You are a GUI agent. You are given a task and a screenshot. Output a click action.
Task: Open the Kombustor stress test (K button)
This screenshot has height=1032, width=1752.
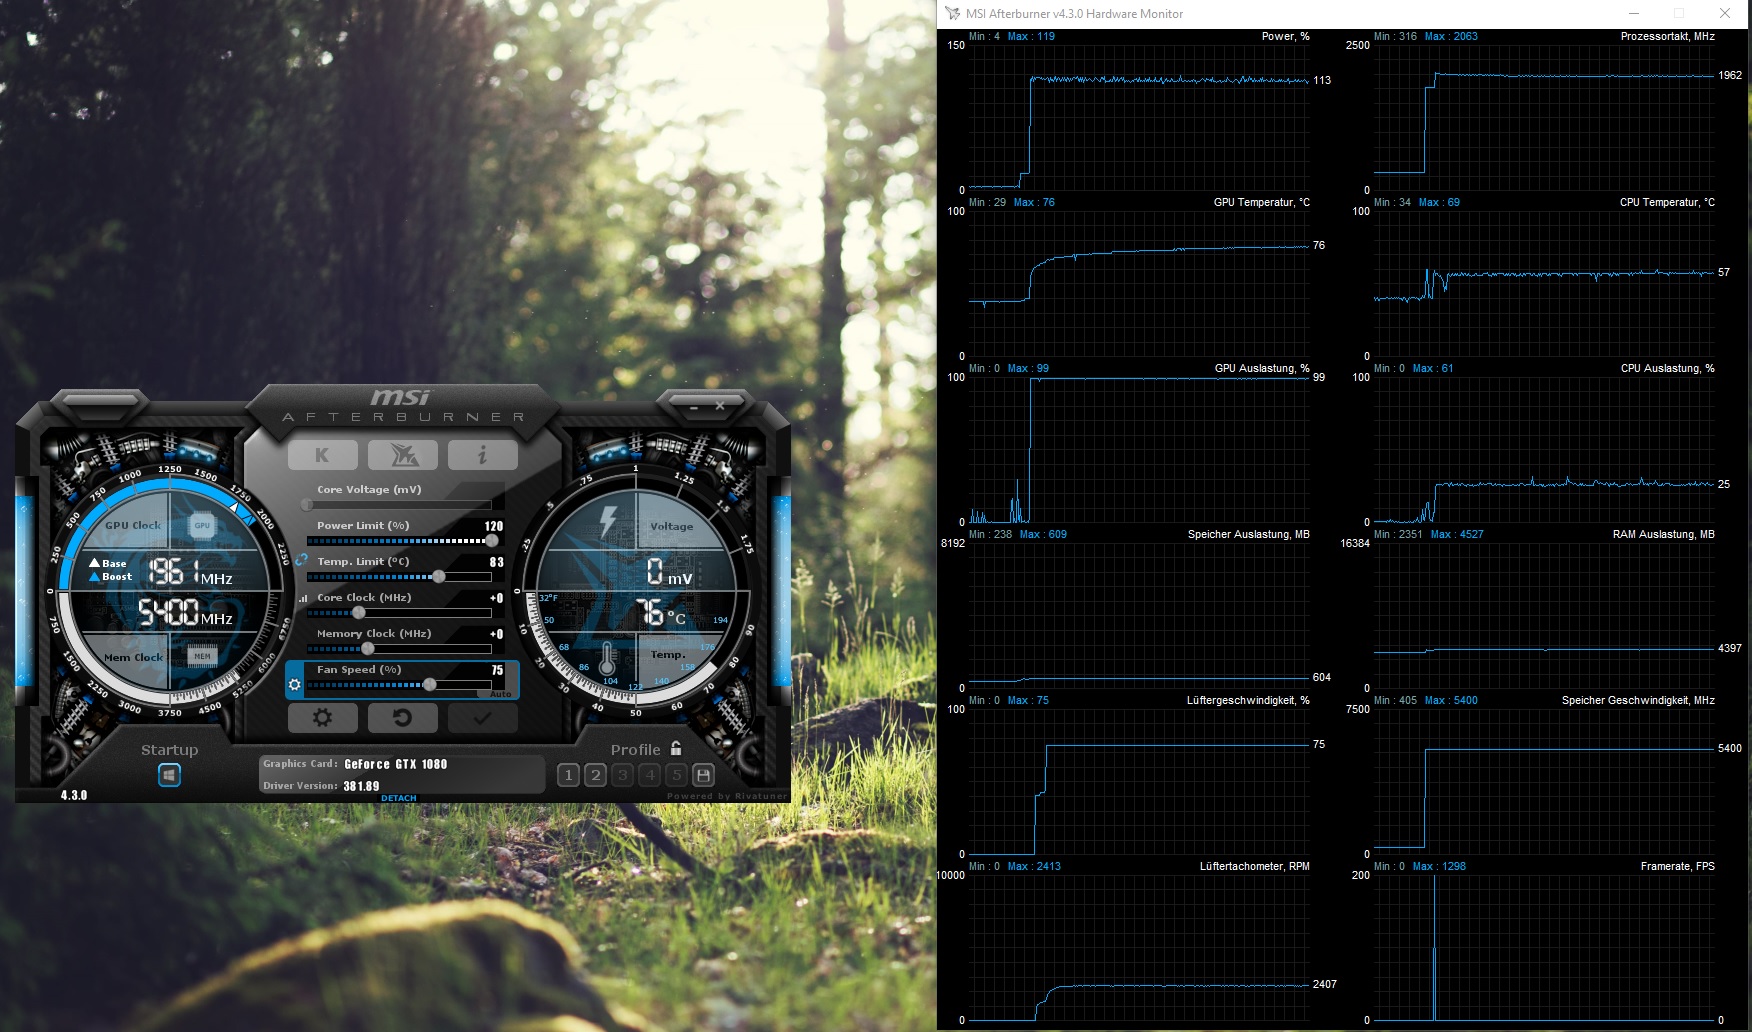click(322, 455)
